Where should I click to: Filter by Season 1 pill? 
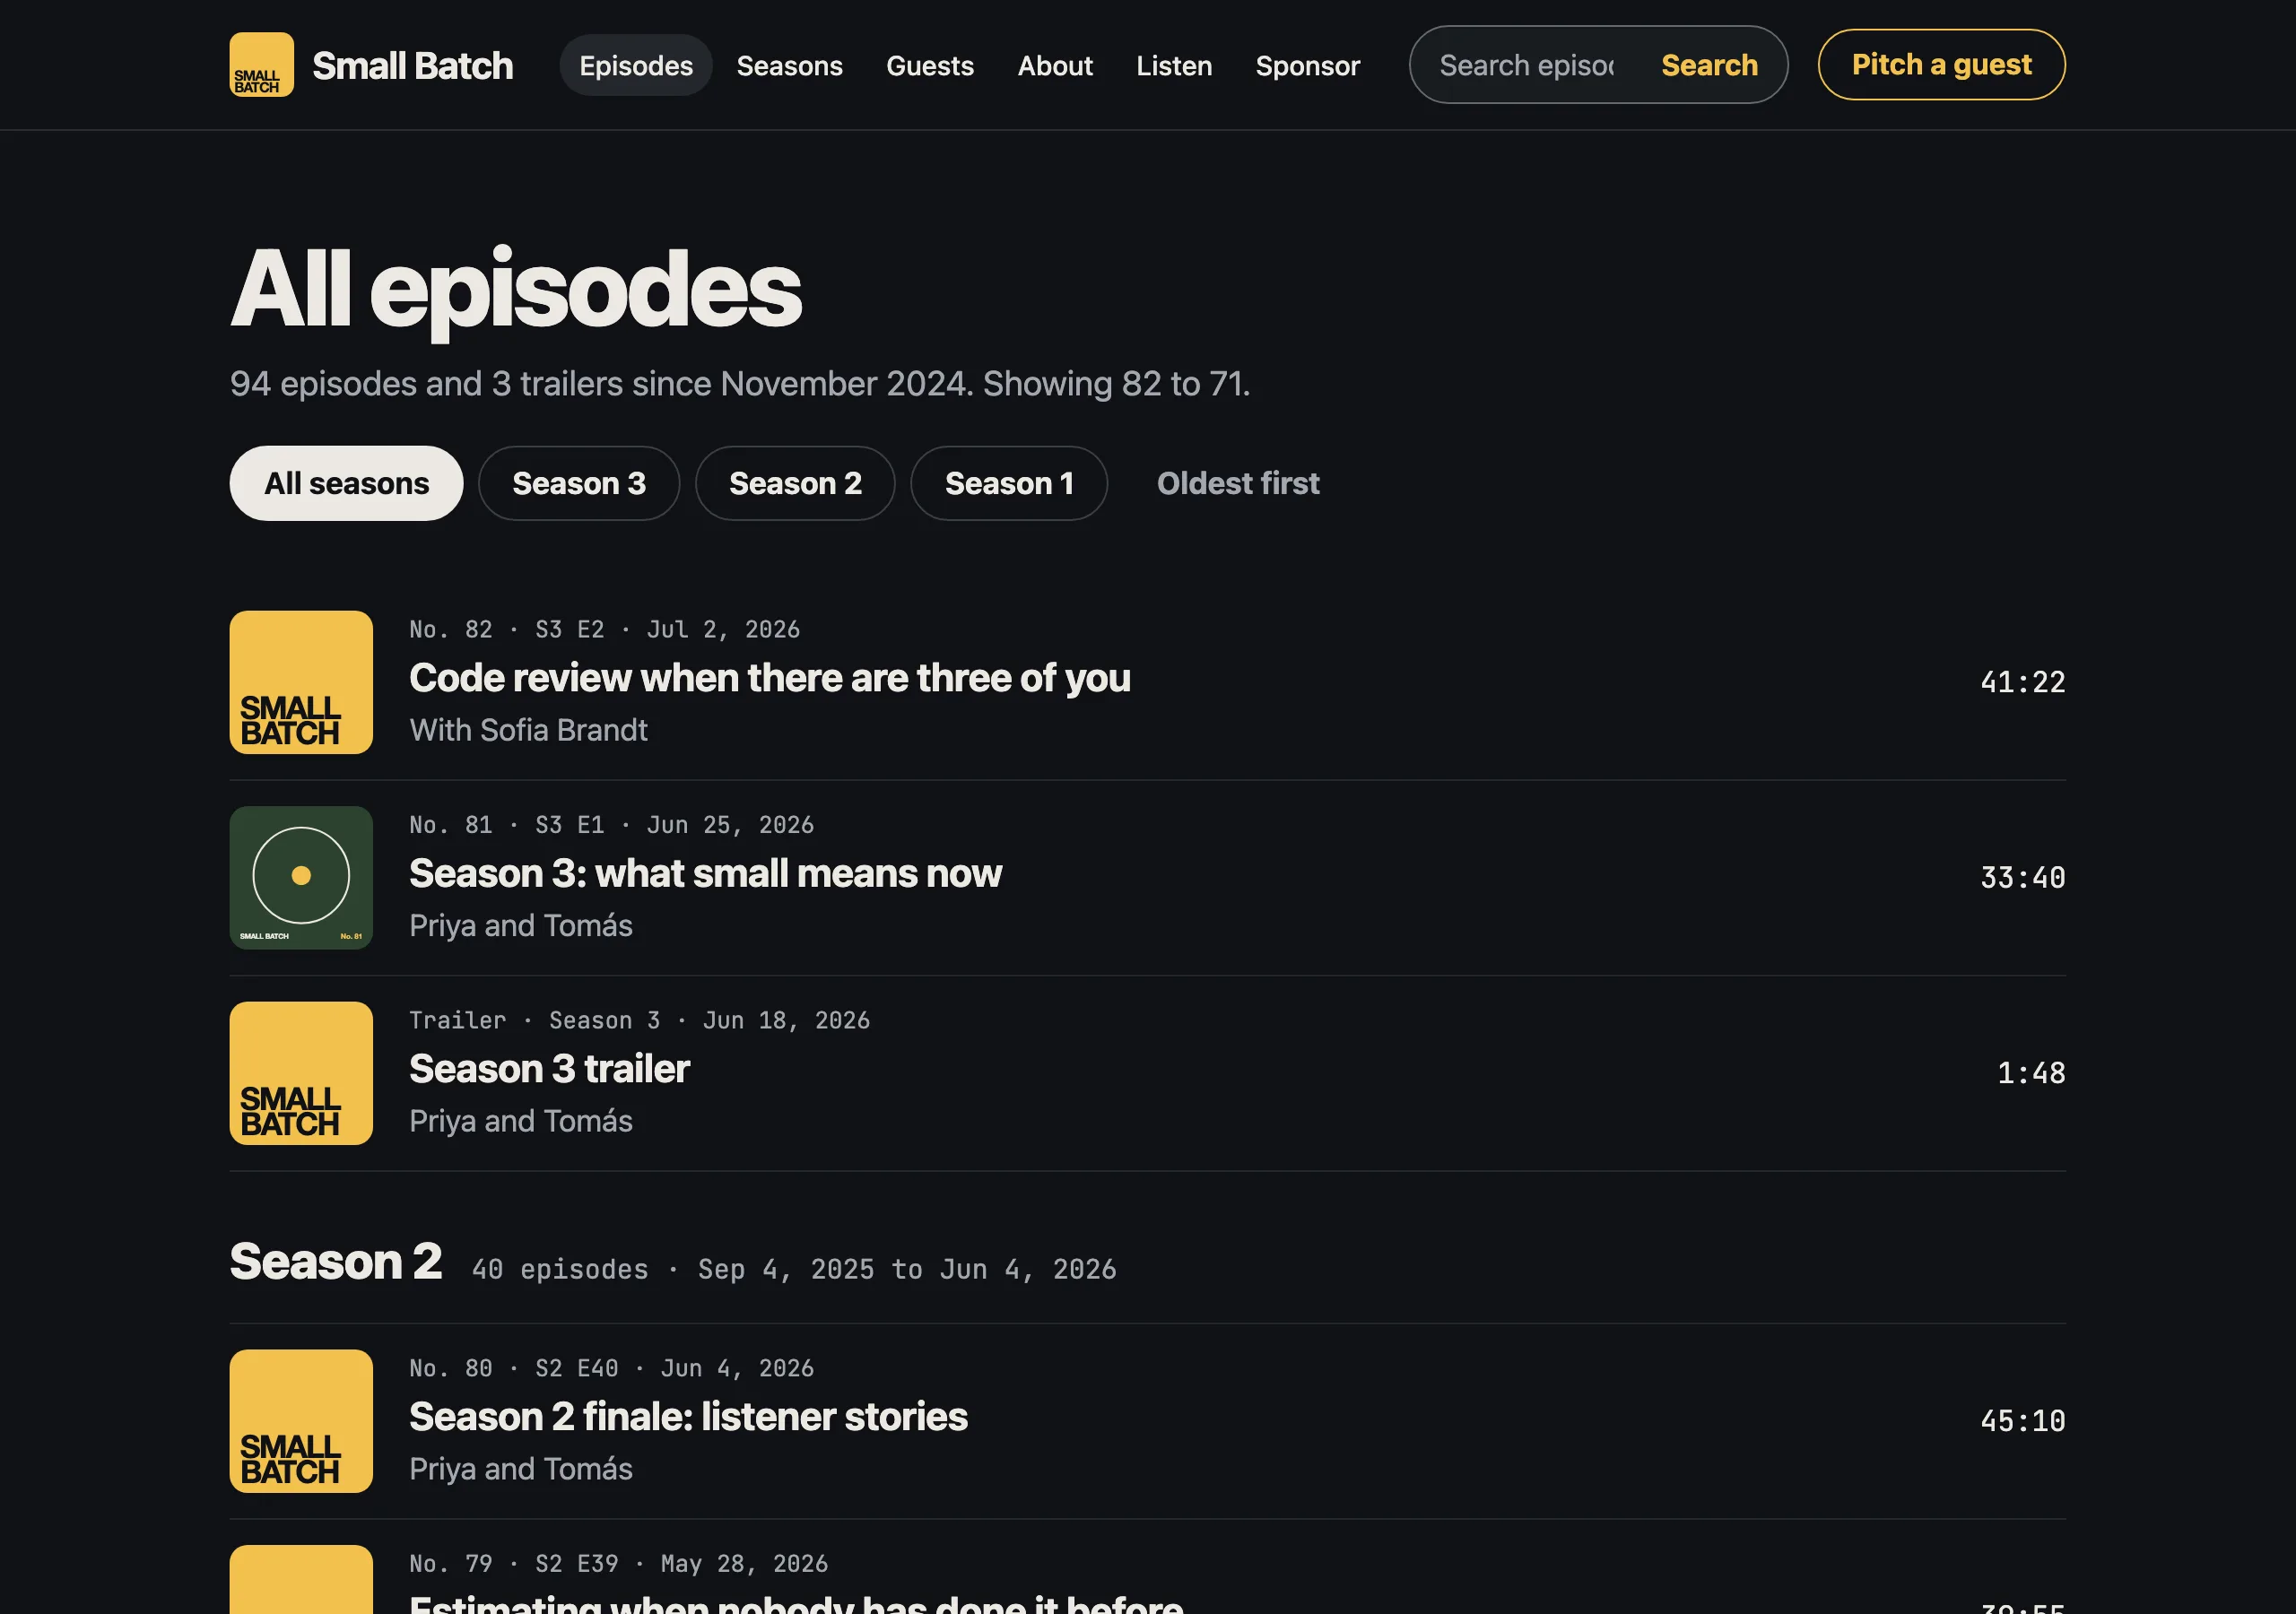coord(1009,483)
